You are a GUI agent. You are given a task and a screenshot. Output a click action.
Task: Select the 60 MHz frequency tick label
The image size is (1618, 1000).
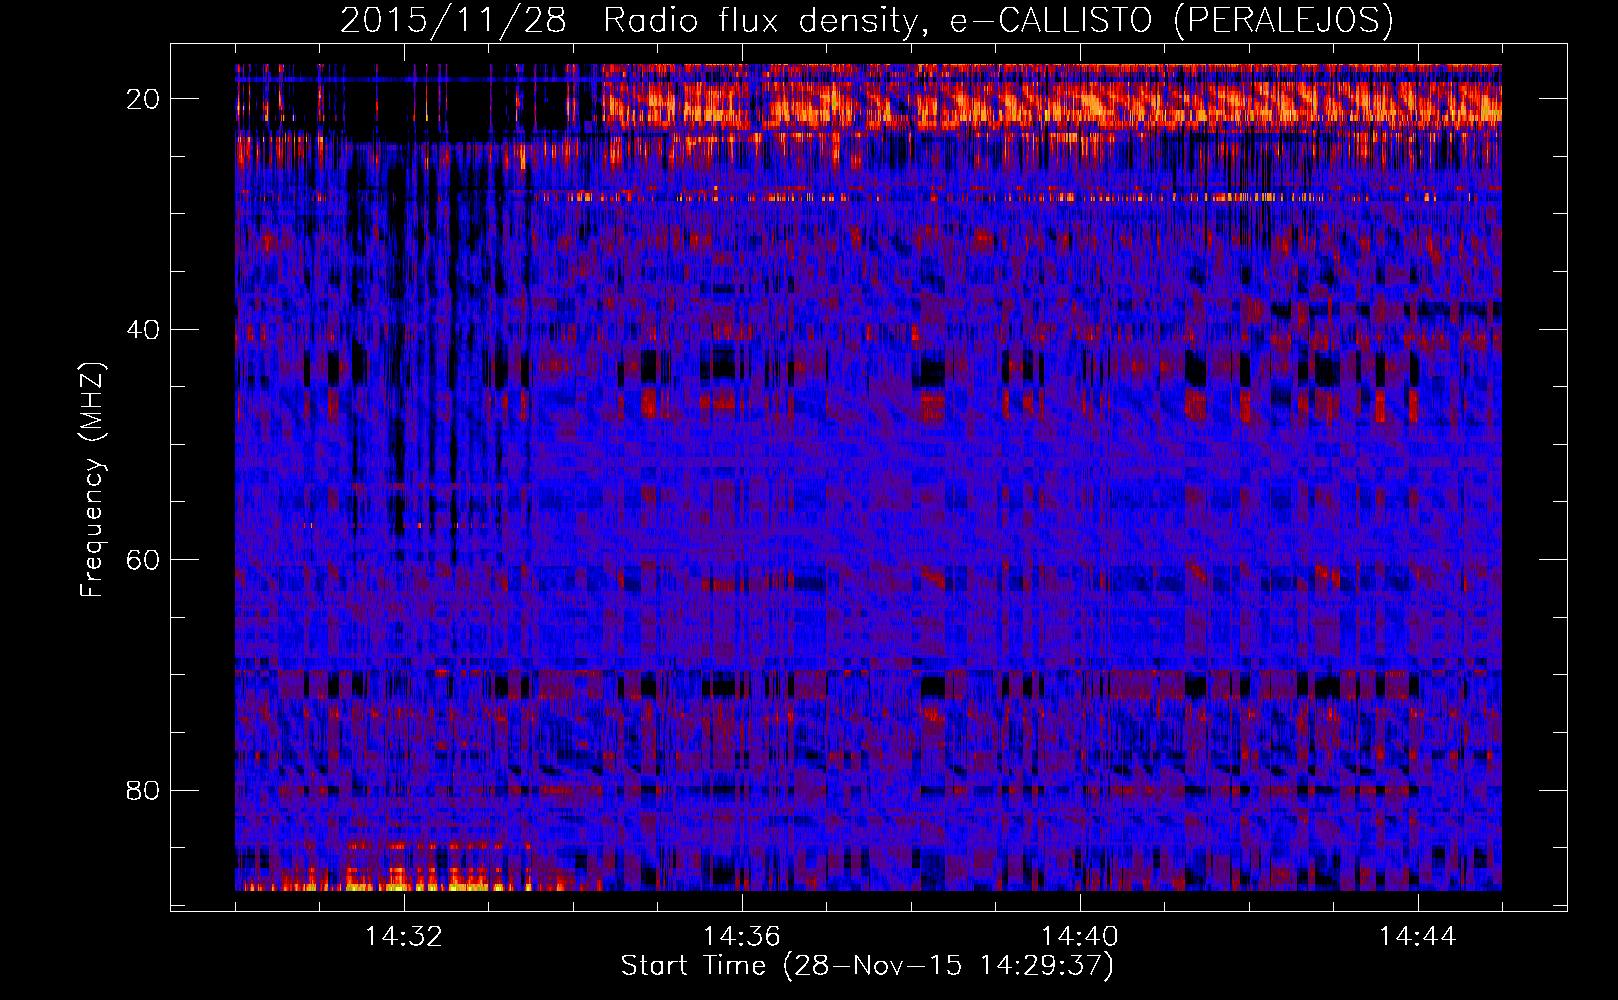144,559
